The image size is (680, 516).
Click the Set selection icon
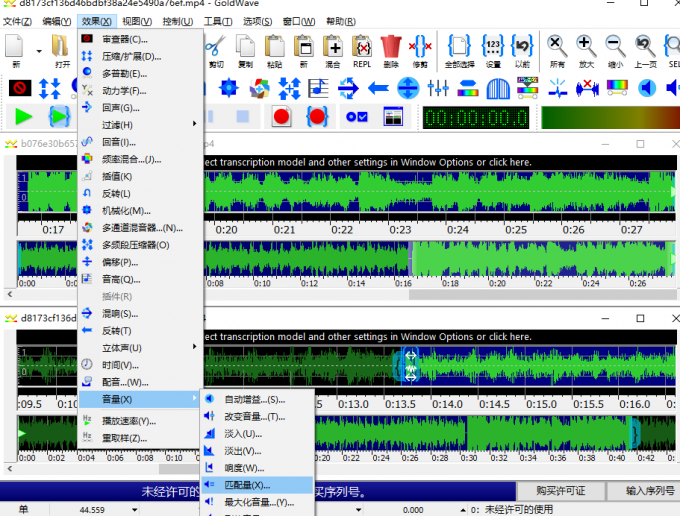[x=493, y=46]
